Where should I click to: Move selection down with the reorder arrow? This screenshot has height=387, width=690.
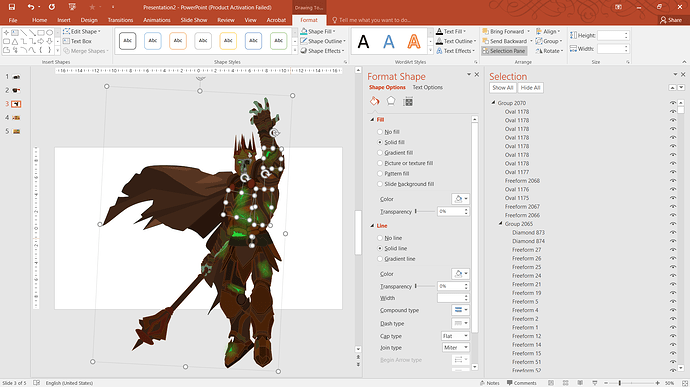pos(681,88)
